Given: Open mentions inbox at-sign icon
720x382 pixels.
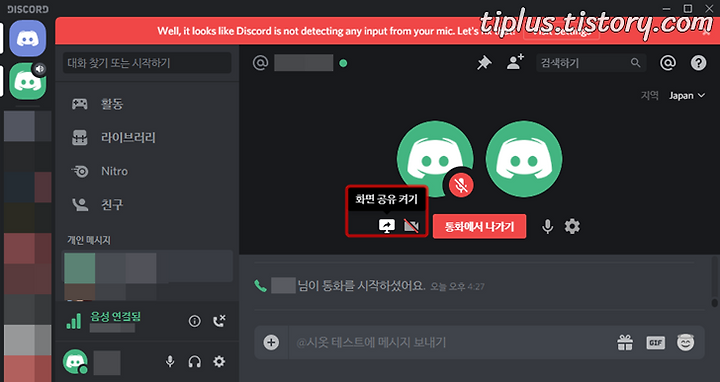Looking at the screenshot, I should [x=668, y=62].
